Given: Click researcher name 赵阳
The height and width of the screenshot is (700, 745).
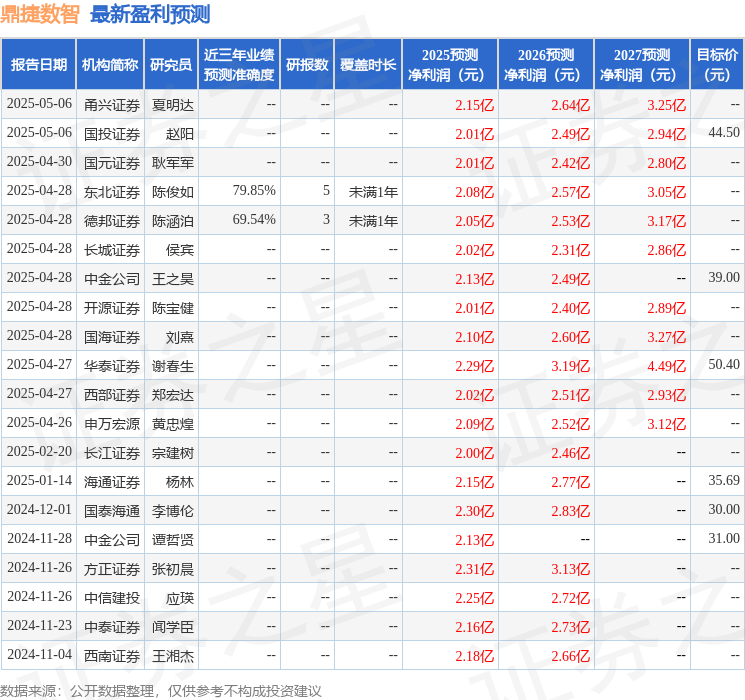Looking at the screenshot, I should point(180,134).
